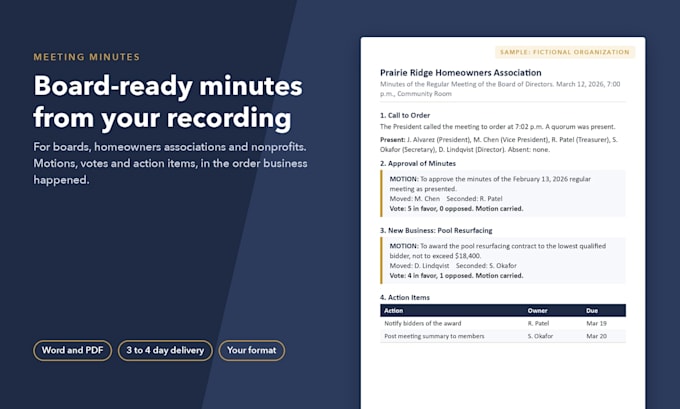The width and height of the screenshot is (680, 409).
Task: Click the "Due" column header
Action: tap(592, 311)
